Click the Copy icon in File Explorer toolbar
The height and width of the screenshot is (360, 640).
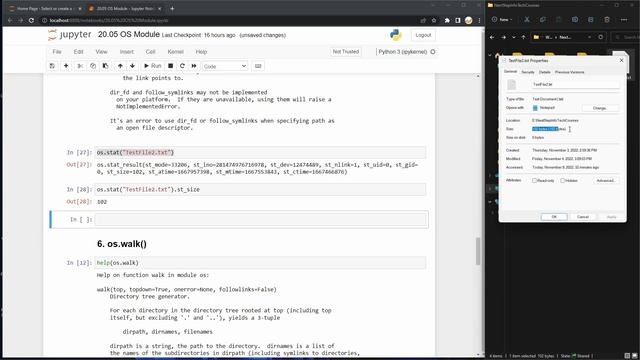point(542,20)
